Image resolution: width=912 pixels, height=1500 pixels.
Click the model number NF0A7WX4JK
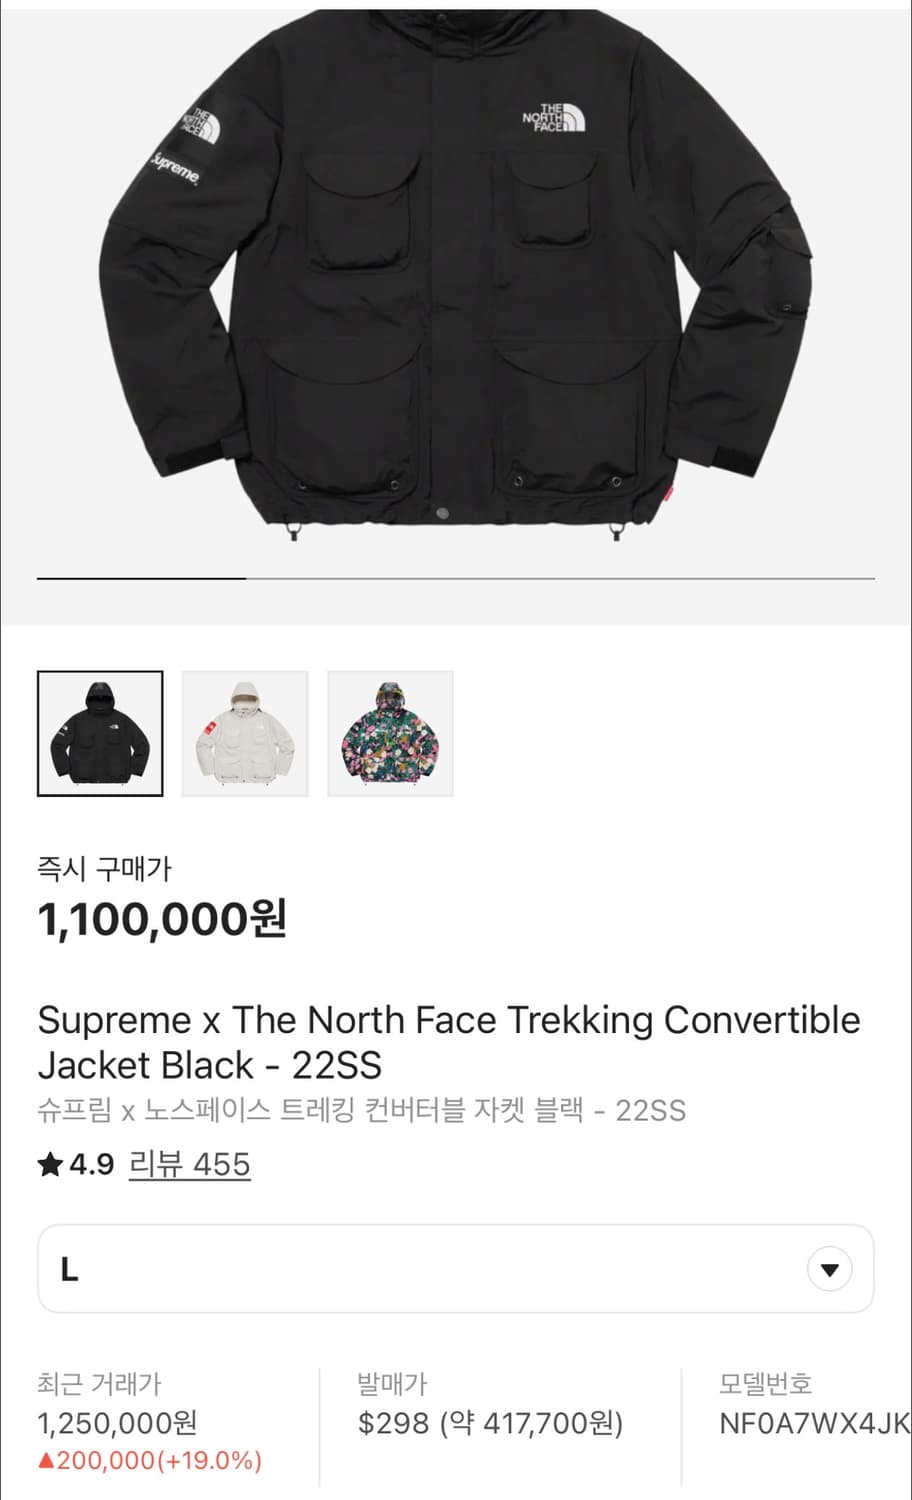[x=812, y=1423]
